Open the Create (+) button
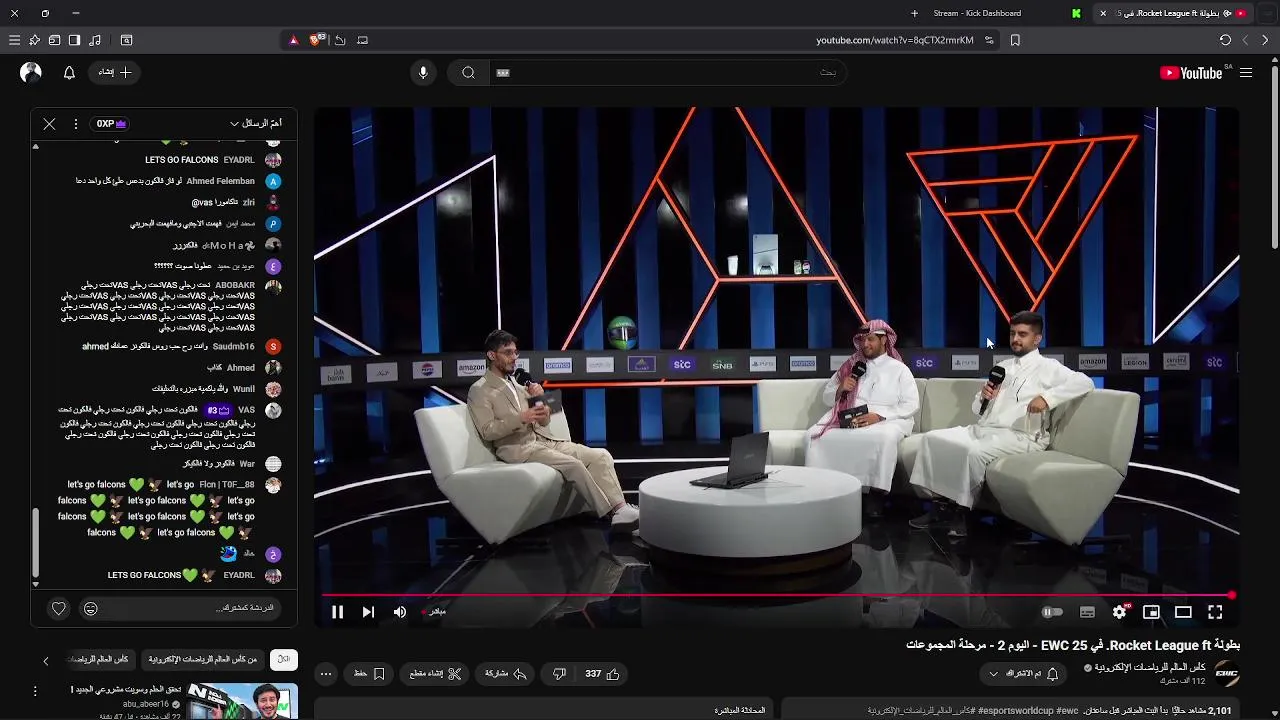 115,72
